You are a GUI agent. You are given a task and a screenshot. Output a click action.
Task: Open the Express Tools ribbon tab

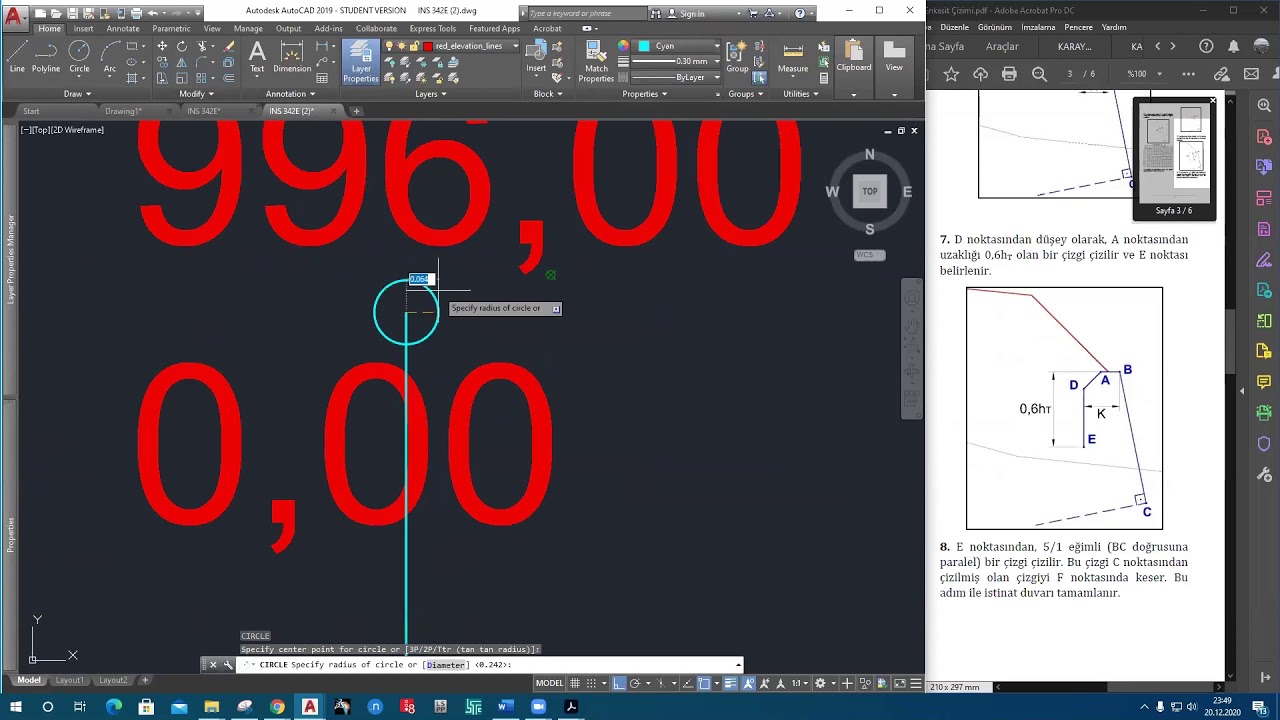click(x=433, y=28)
